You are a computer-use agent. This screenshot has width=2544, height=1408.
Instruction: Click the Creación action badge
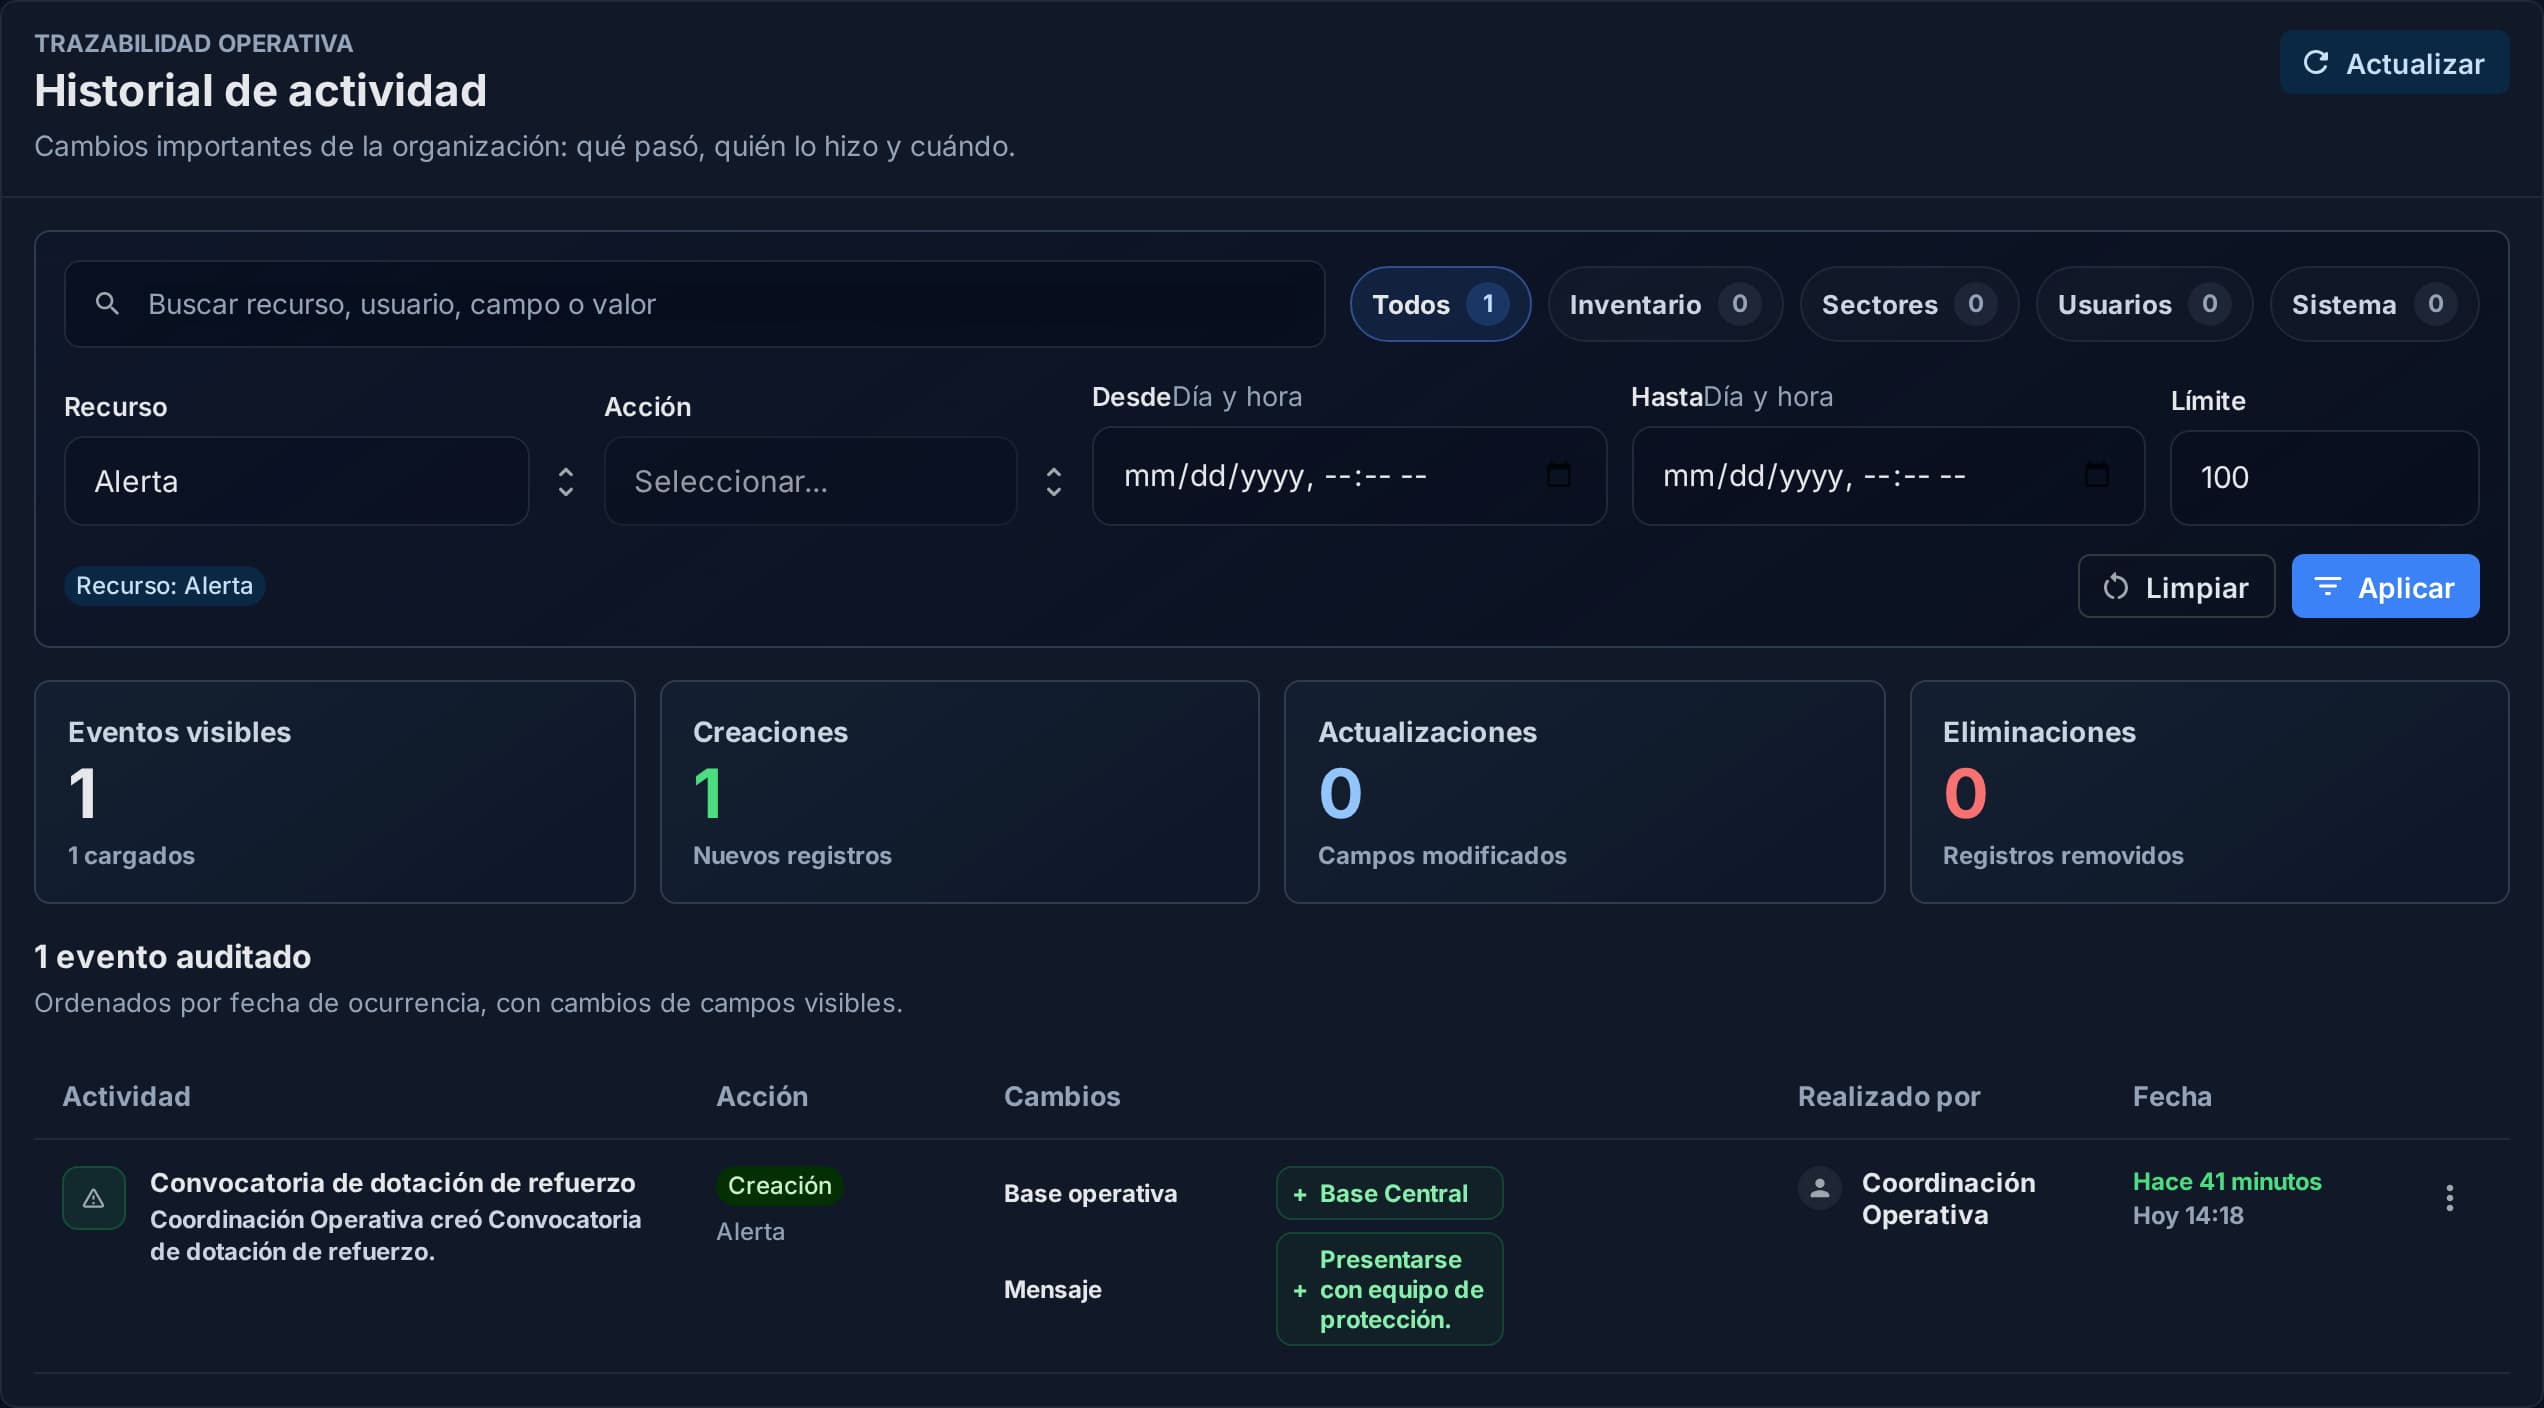pyautogui.click(x=779, y=1186)
